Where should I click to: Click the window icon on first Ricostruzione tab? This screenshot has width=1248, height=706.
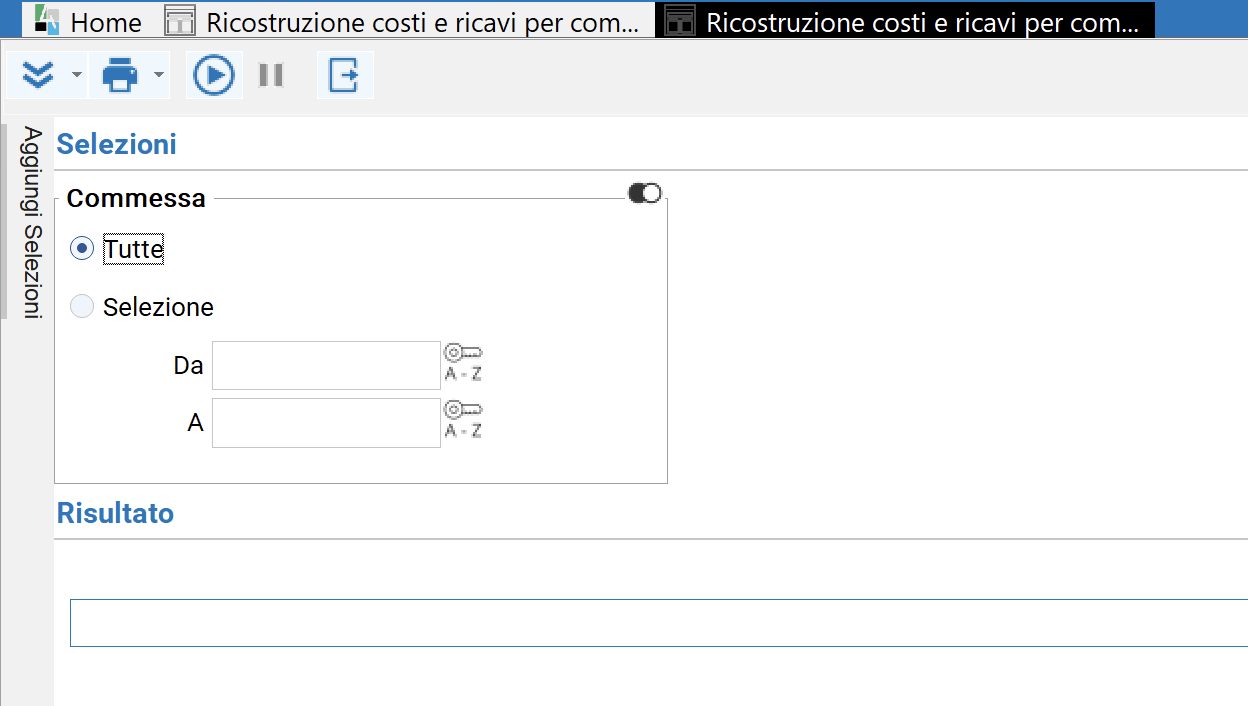(x=180, y=21)
